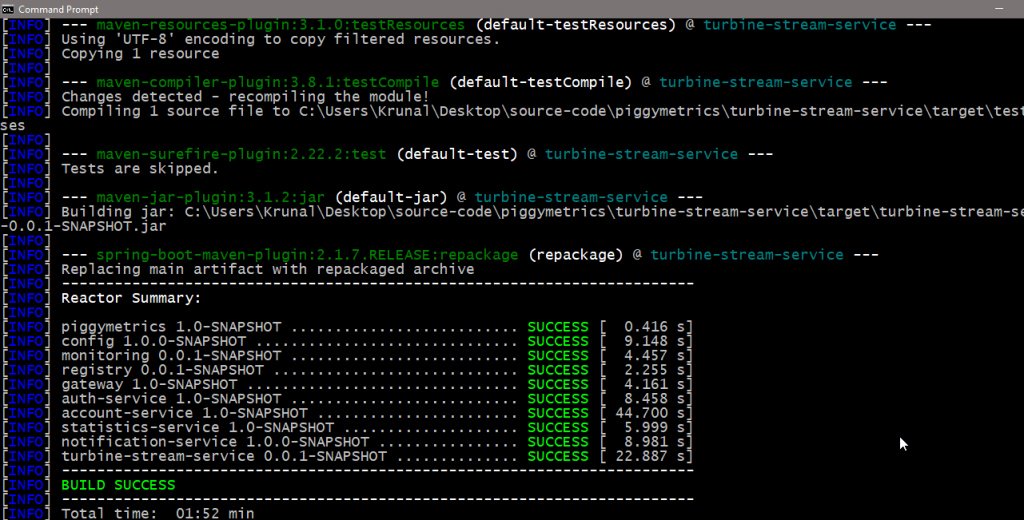The width and height of the screenshot is (1024, 520).
Task: Click the Command Prompt icon in title bar
Action: coord(9,9)
